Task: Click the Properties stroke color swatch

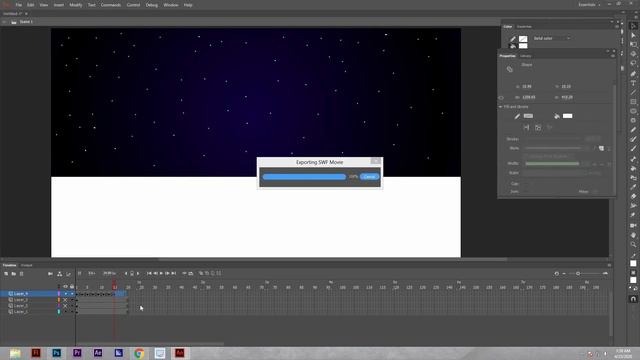Action: click(528, 116)
